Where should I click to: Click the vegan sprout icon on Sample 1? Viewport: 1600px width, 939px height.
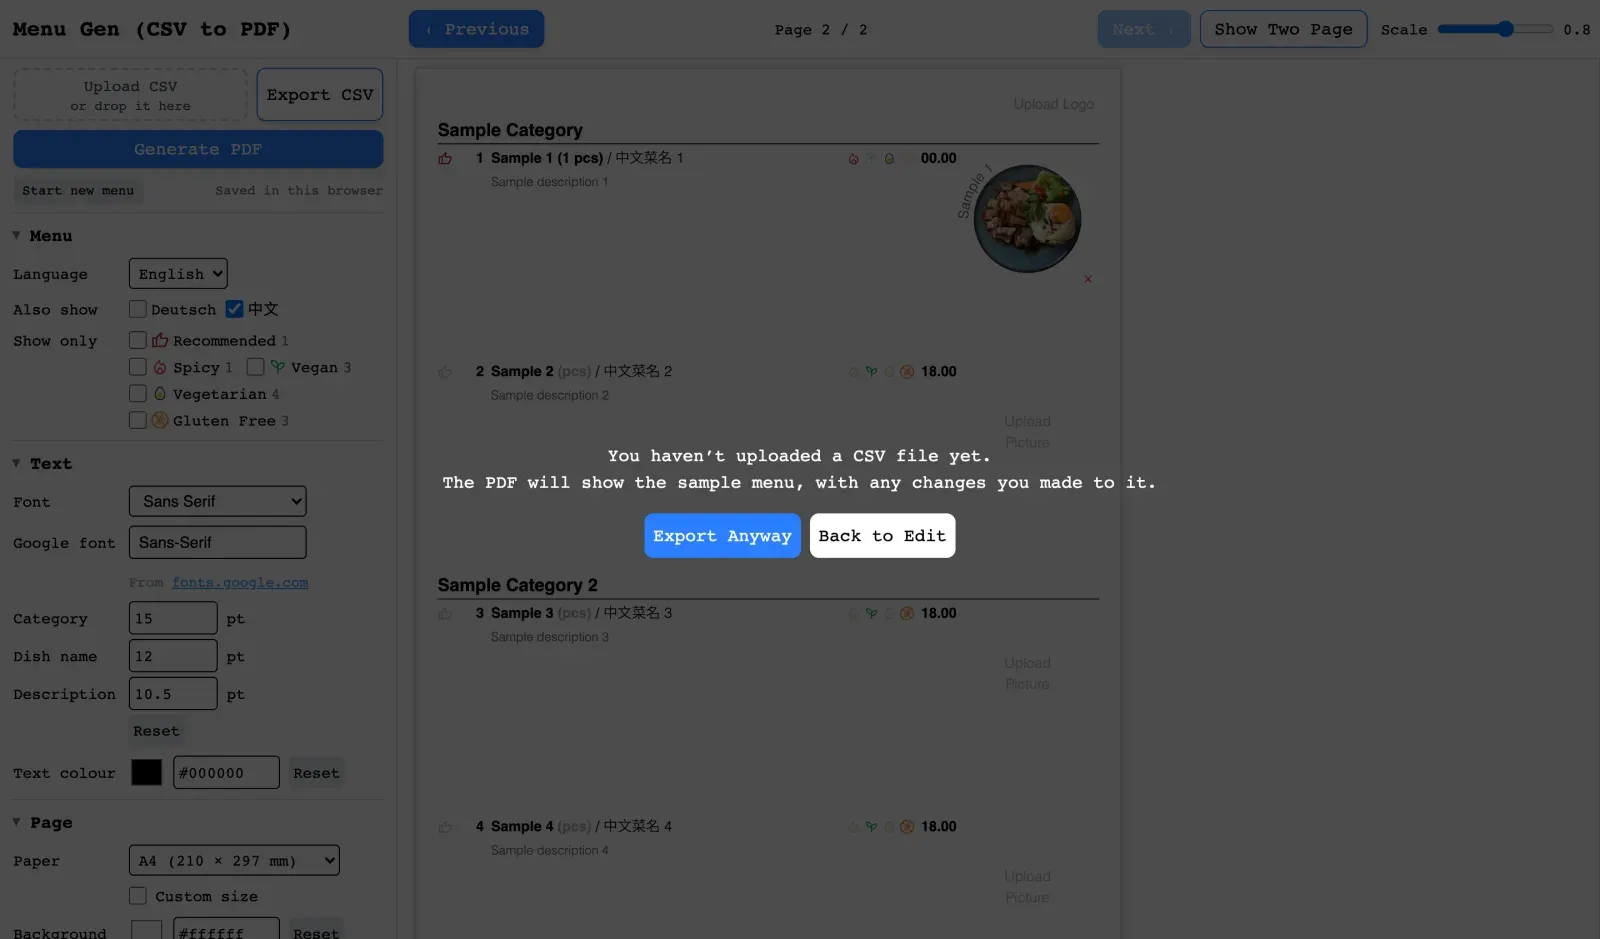pos(871,159)
